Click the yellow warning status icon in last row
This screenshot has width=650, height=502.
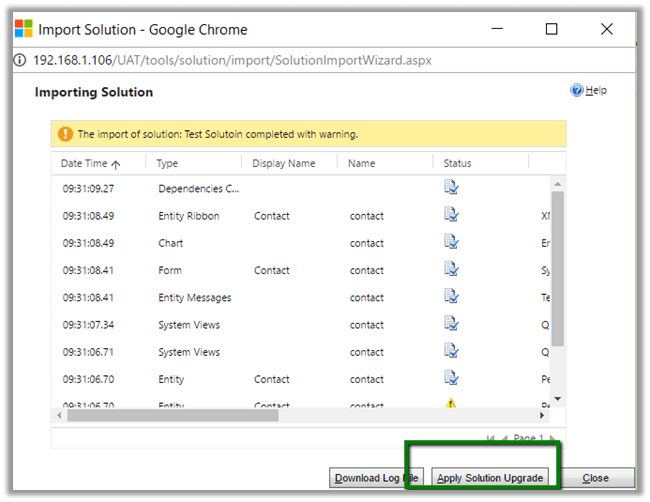pos(451,405)
